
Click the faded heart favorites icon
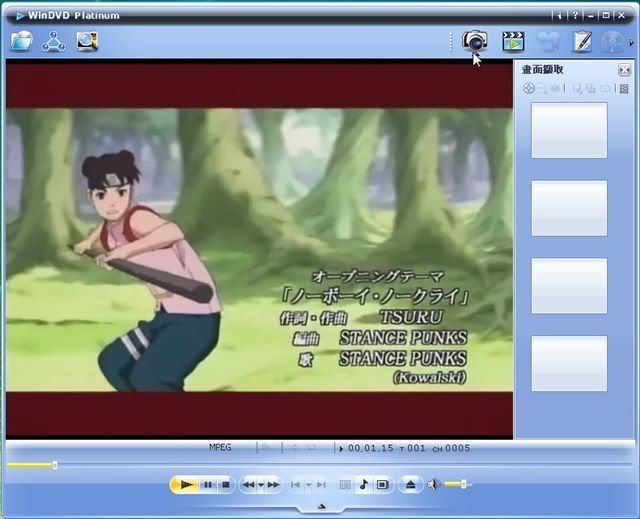click(547, 41)
